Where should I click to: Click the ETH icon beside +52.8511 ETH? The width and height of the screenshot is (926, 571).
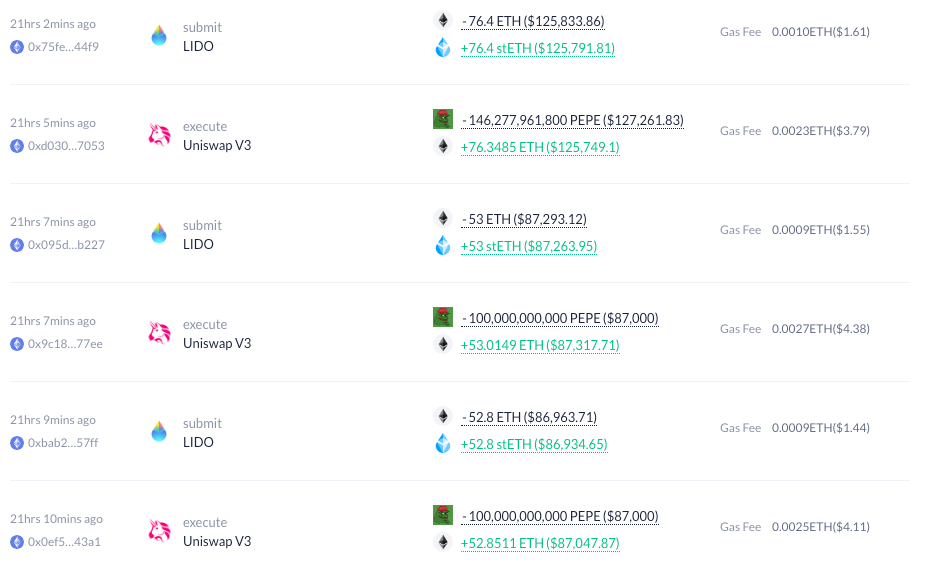click(x=442, y=542)
